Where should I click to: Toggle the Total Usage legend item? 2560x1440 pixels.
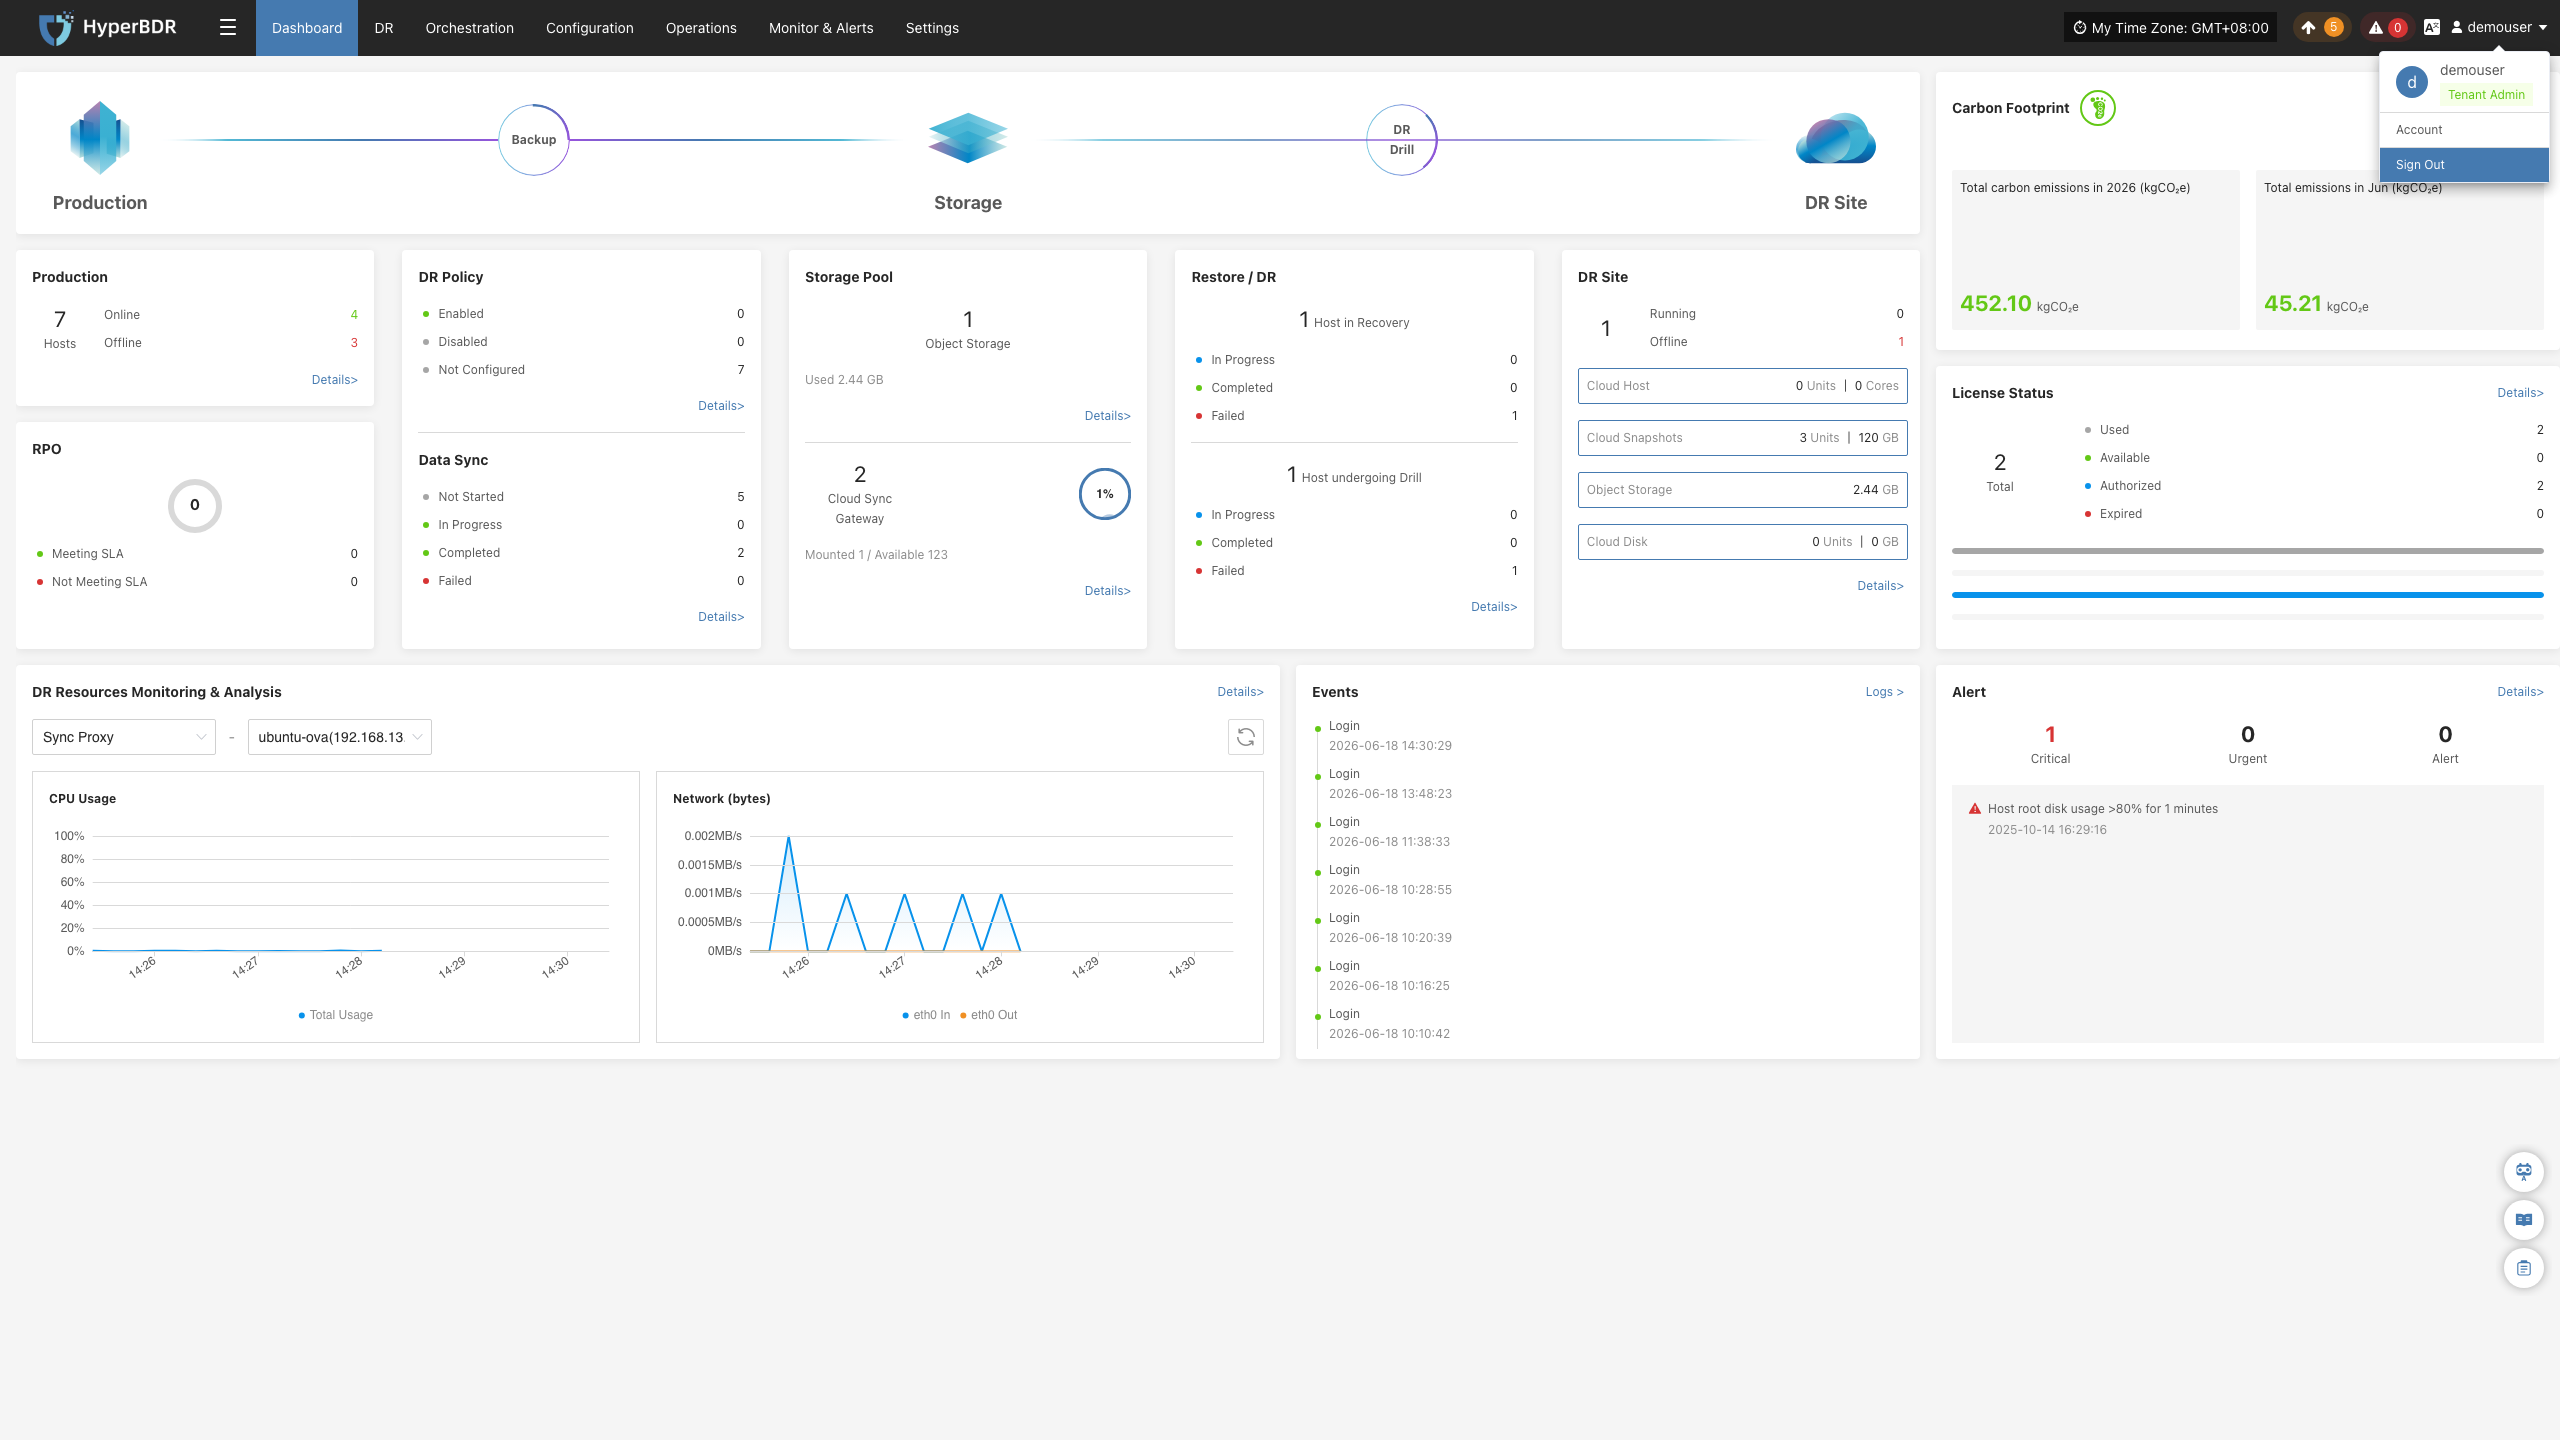(x=336, y=1015)
